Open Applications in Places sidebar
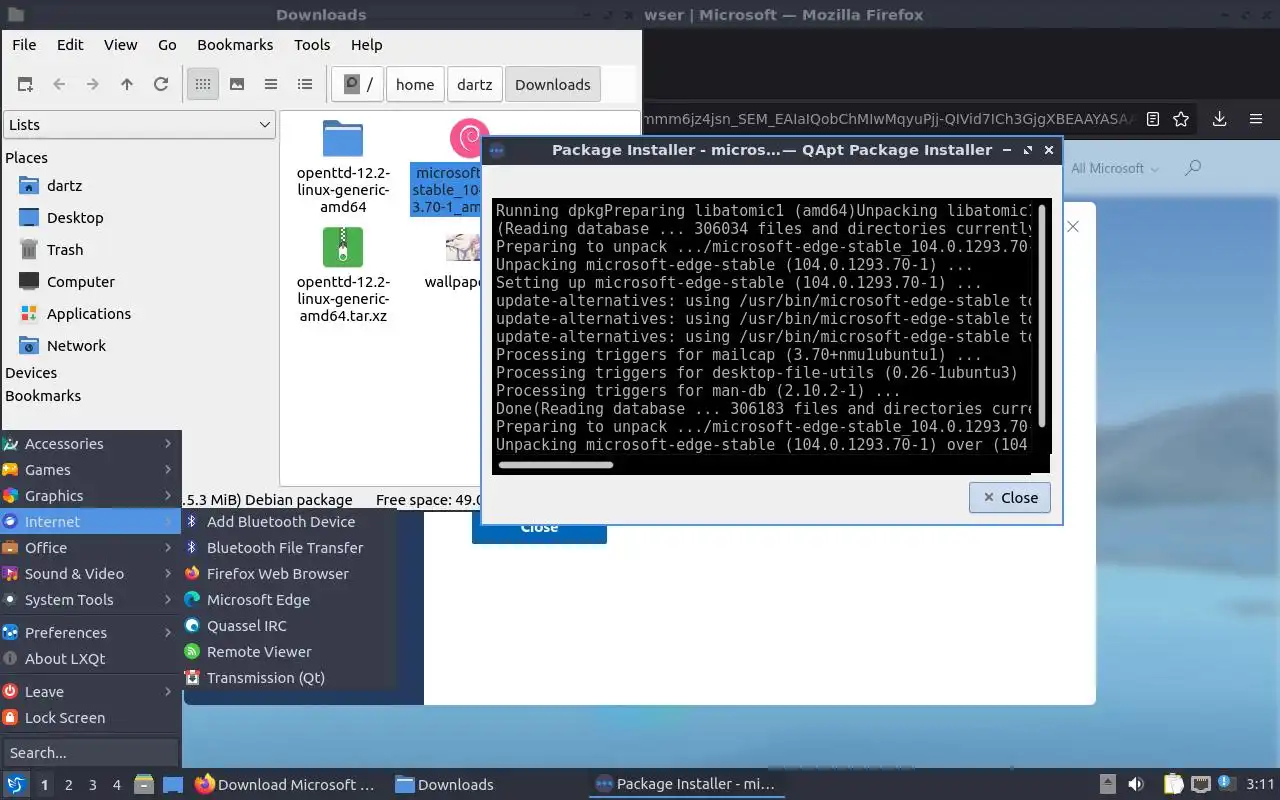1280x800 pixels. tap(89, 313)
